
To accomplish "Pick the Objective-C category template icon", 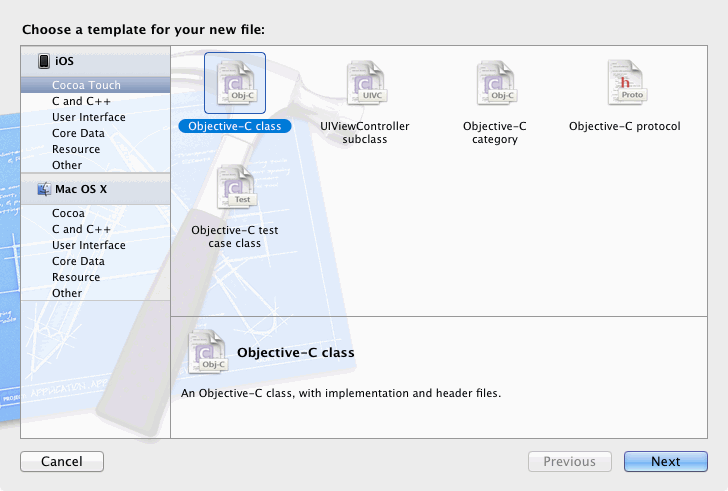I will click(494, 83).
